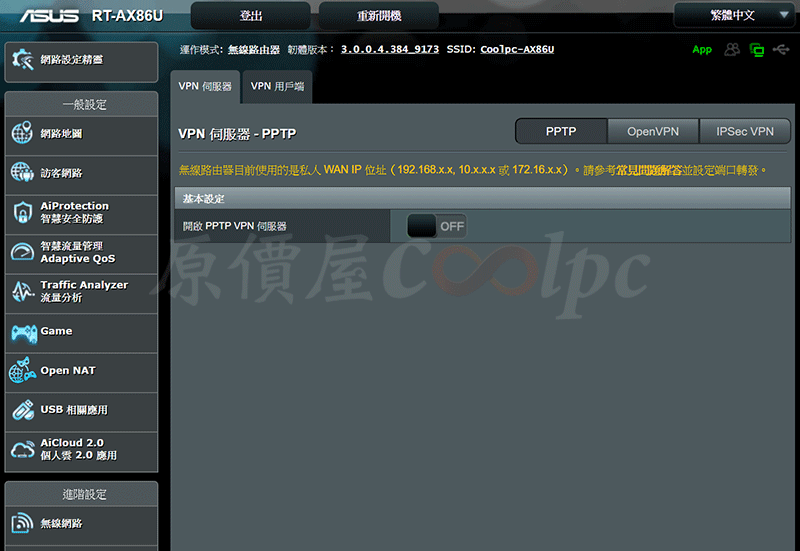Open AiProtection 智慧安全防護 menu label
The image size is (800, 551).
click(75, 212)
